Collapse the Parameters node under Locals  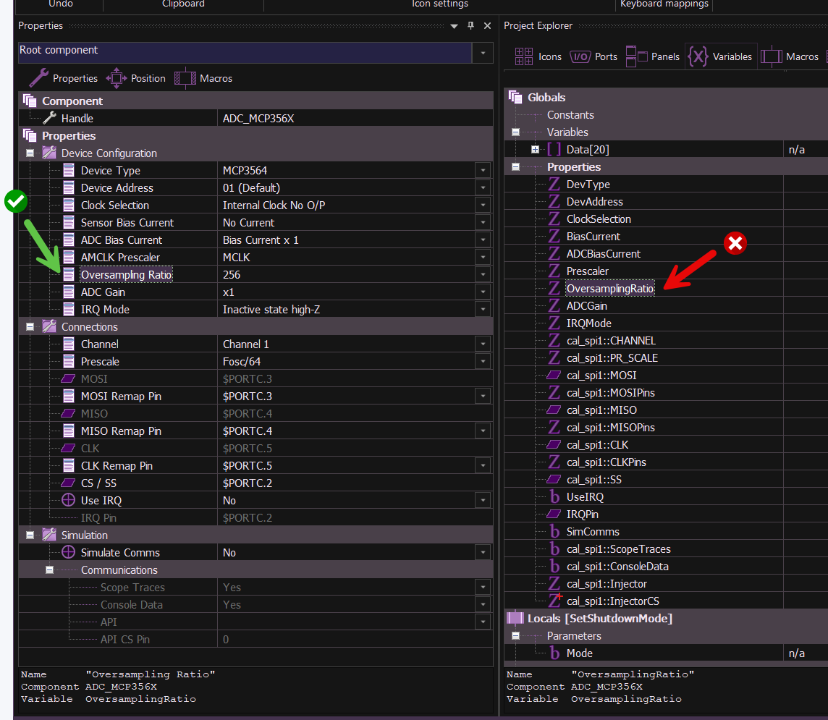point(516,636)
